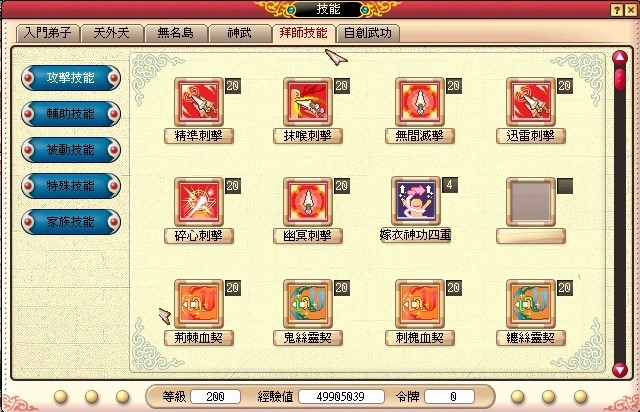Open the 神武 tab
Screen dimensions: 640x412
click(240, 33)
